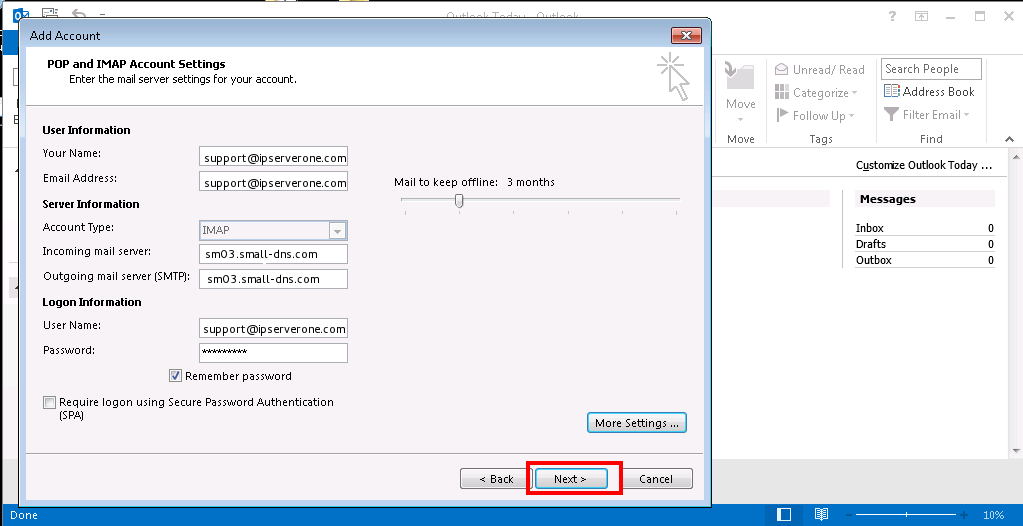Viewport: 1023px width, 526px height.
Task: Click the Send/Receive quick access icon
Action: click(50, 13)
